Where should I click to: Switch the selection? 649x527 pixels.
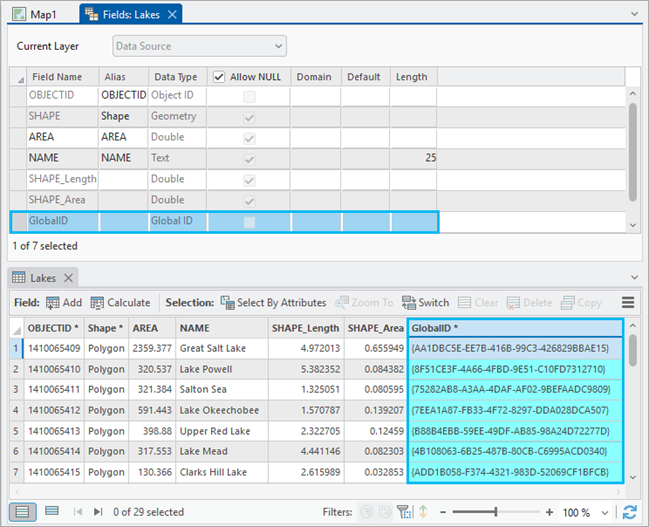425,302
